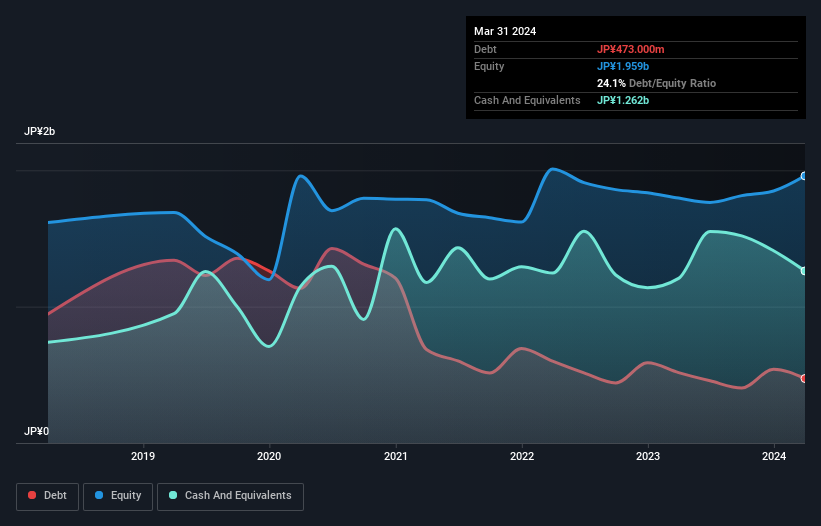The width and height of the screenshot is (821, 526).
Task: Toggle the Equity legend button
Action: coord(118,496)
